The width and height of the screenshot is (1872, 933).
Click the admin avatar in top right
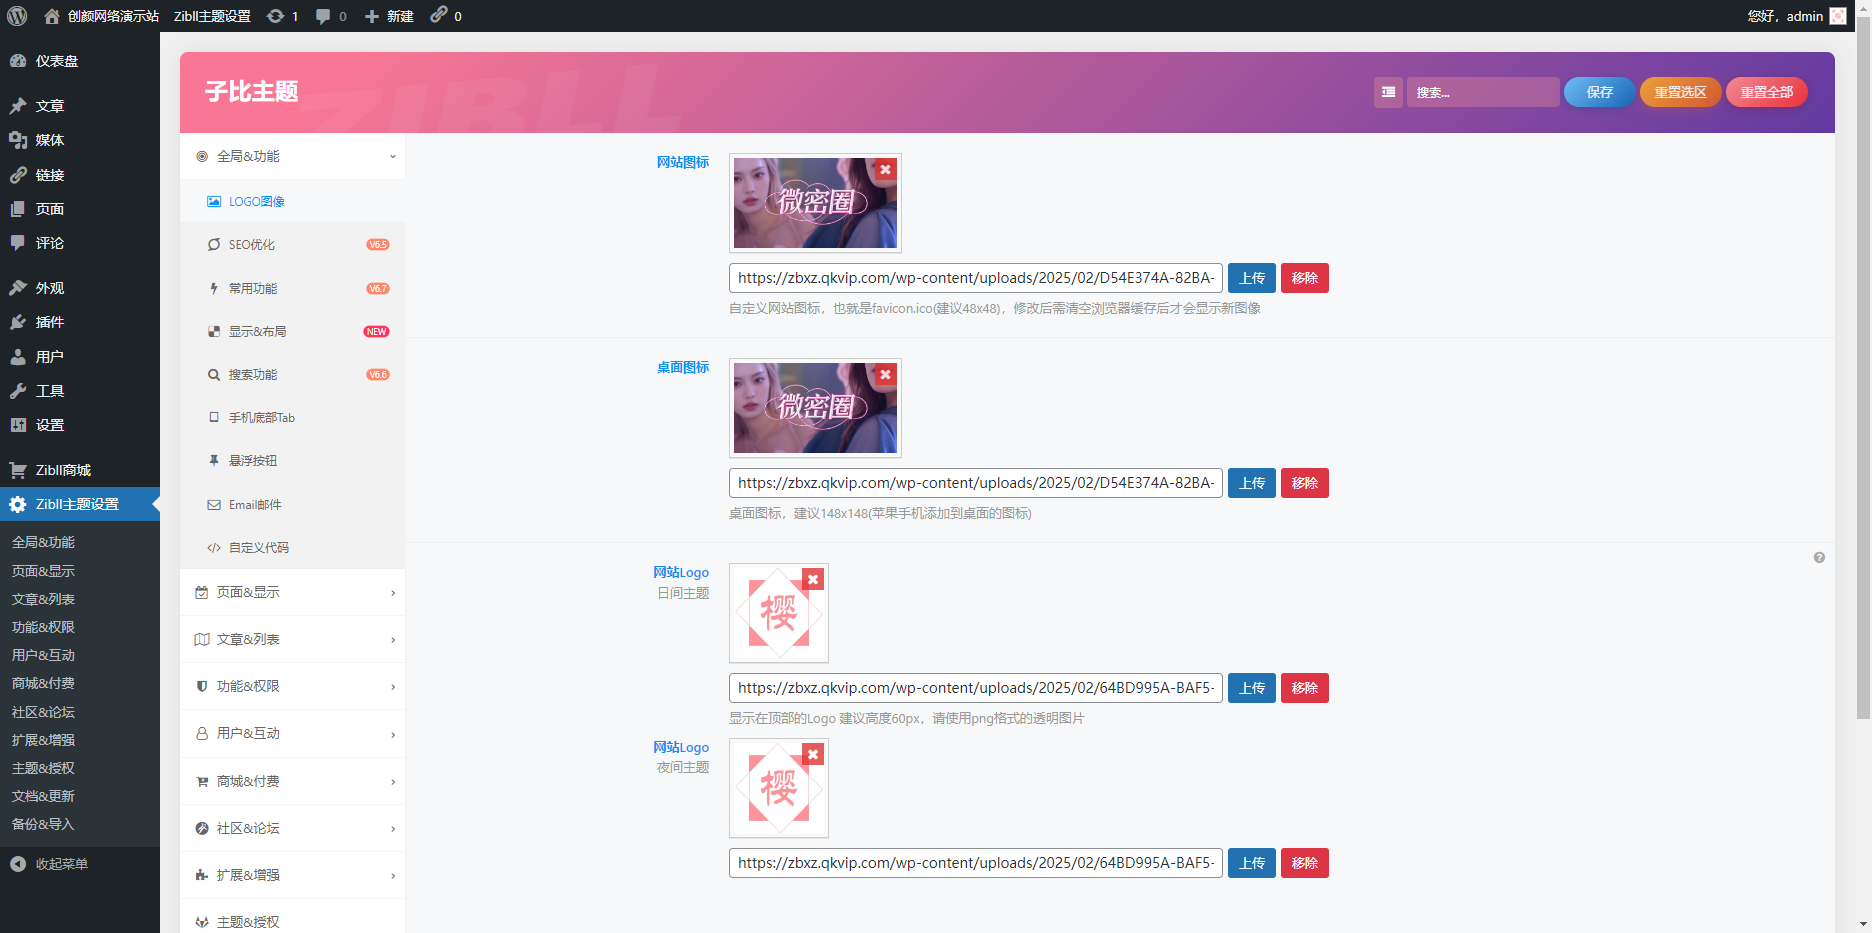click(1838, 16)
